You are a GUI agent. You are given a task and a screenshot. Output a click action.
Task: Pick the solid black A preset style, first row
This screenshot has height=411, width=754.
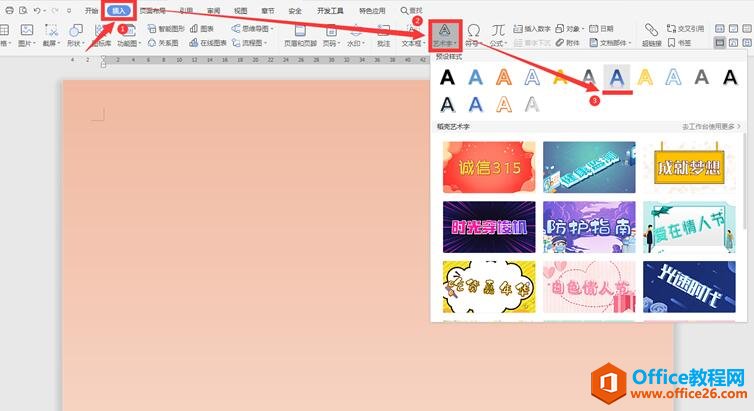[x=447, y=77]
